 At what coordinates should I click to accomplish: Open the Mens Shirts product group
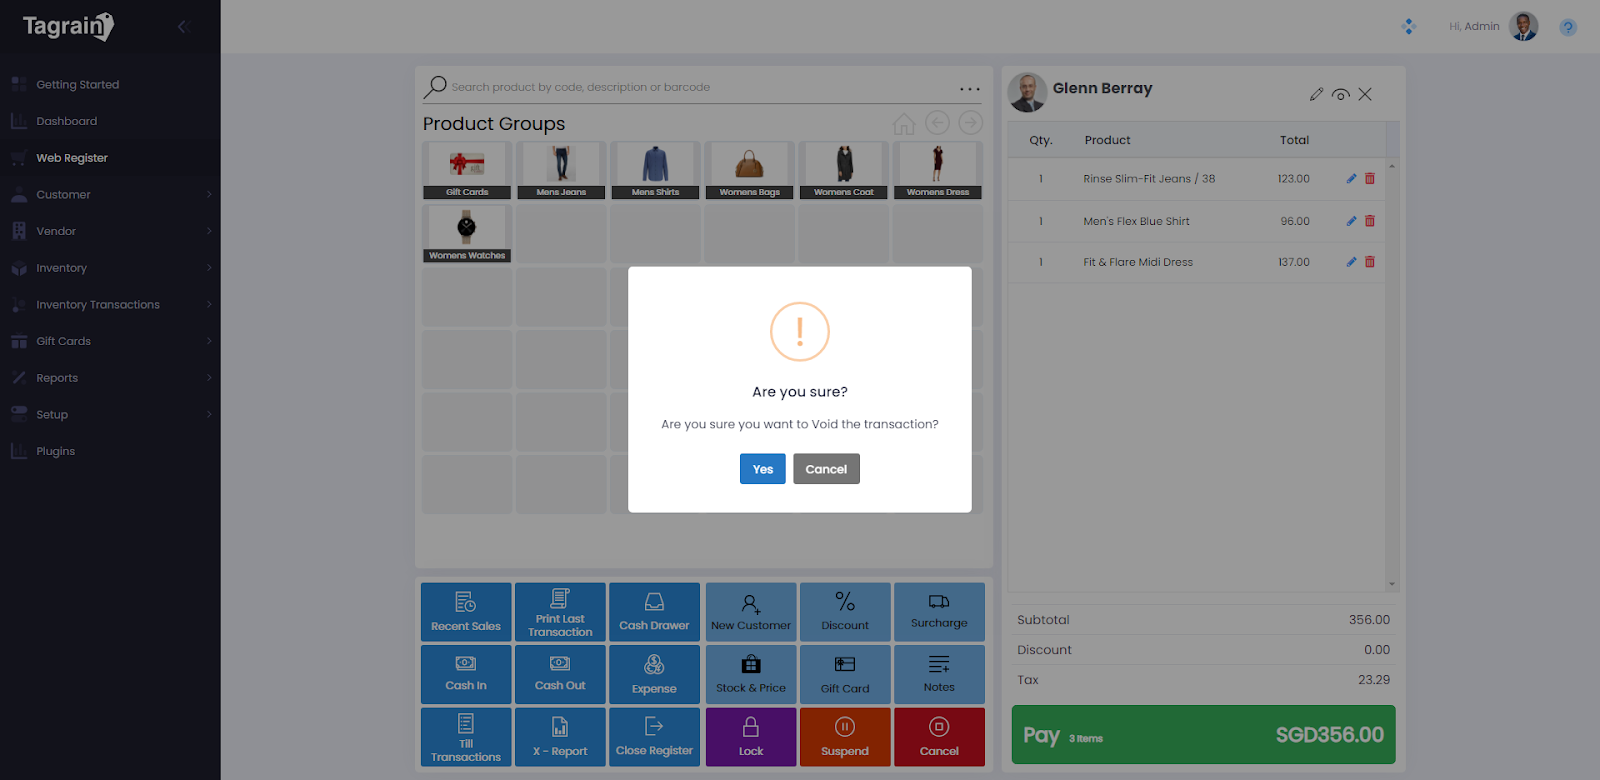coord(655,170)
